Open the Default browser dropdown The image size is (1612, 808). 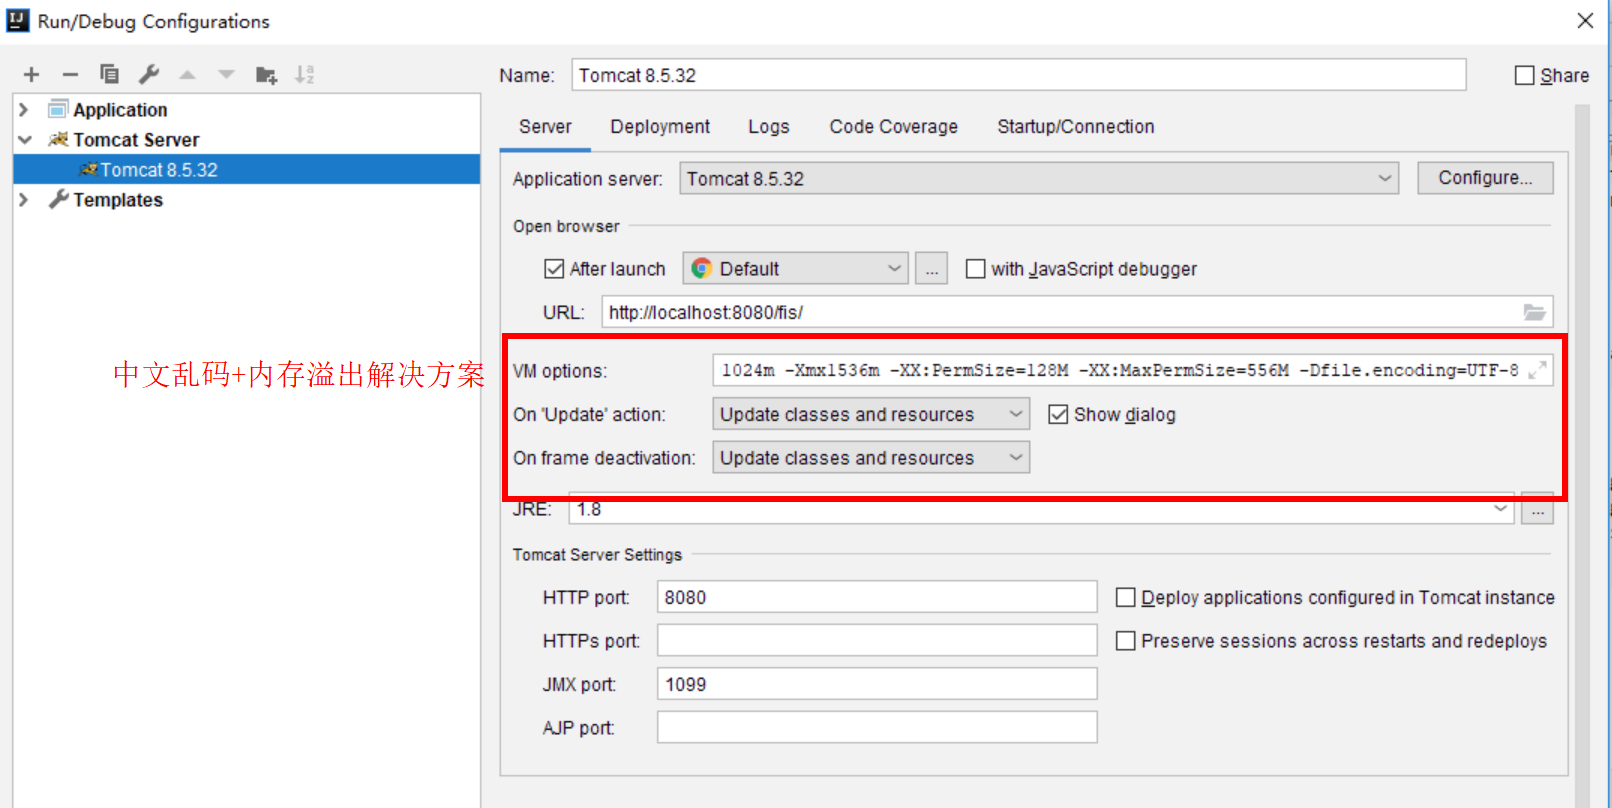tap(795, 268)
